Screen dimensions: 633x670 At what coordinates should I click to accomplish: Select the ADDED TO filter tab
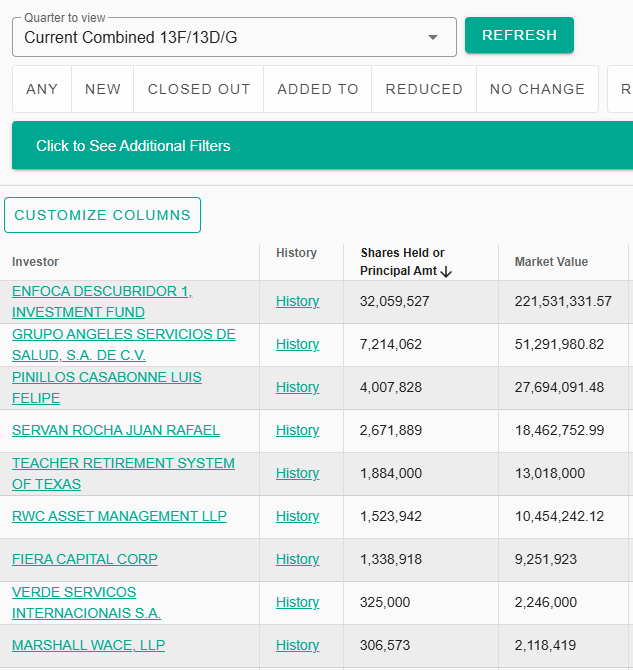pyautogui.click(x=318, y=89)
